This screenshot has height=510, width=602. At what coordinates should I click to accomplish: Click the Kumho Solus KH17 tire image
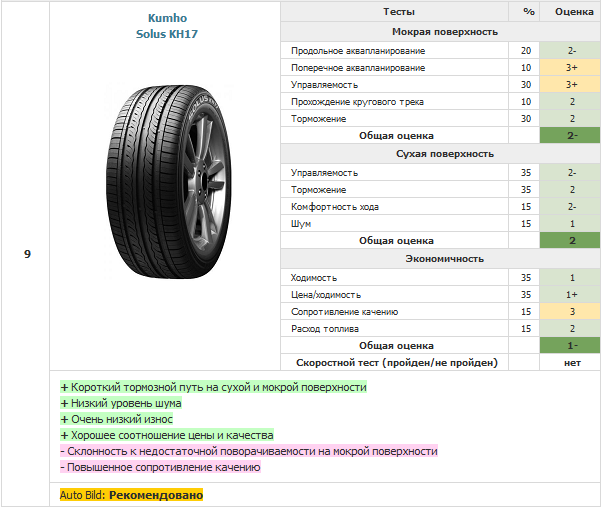pyautogui.click(x=169, y=182)
